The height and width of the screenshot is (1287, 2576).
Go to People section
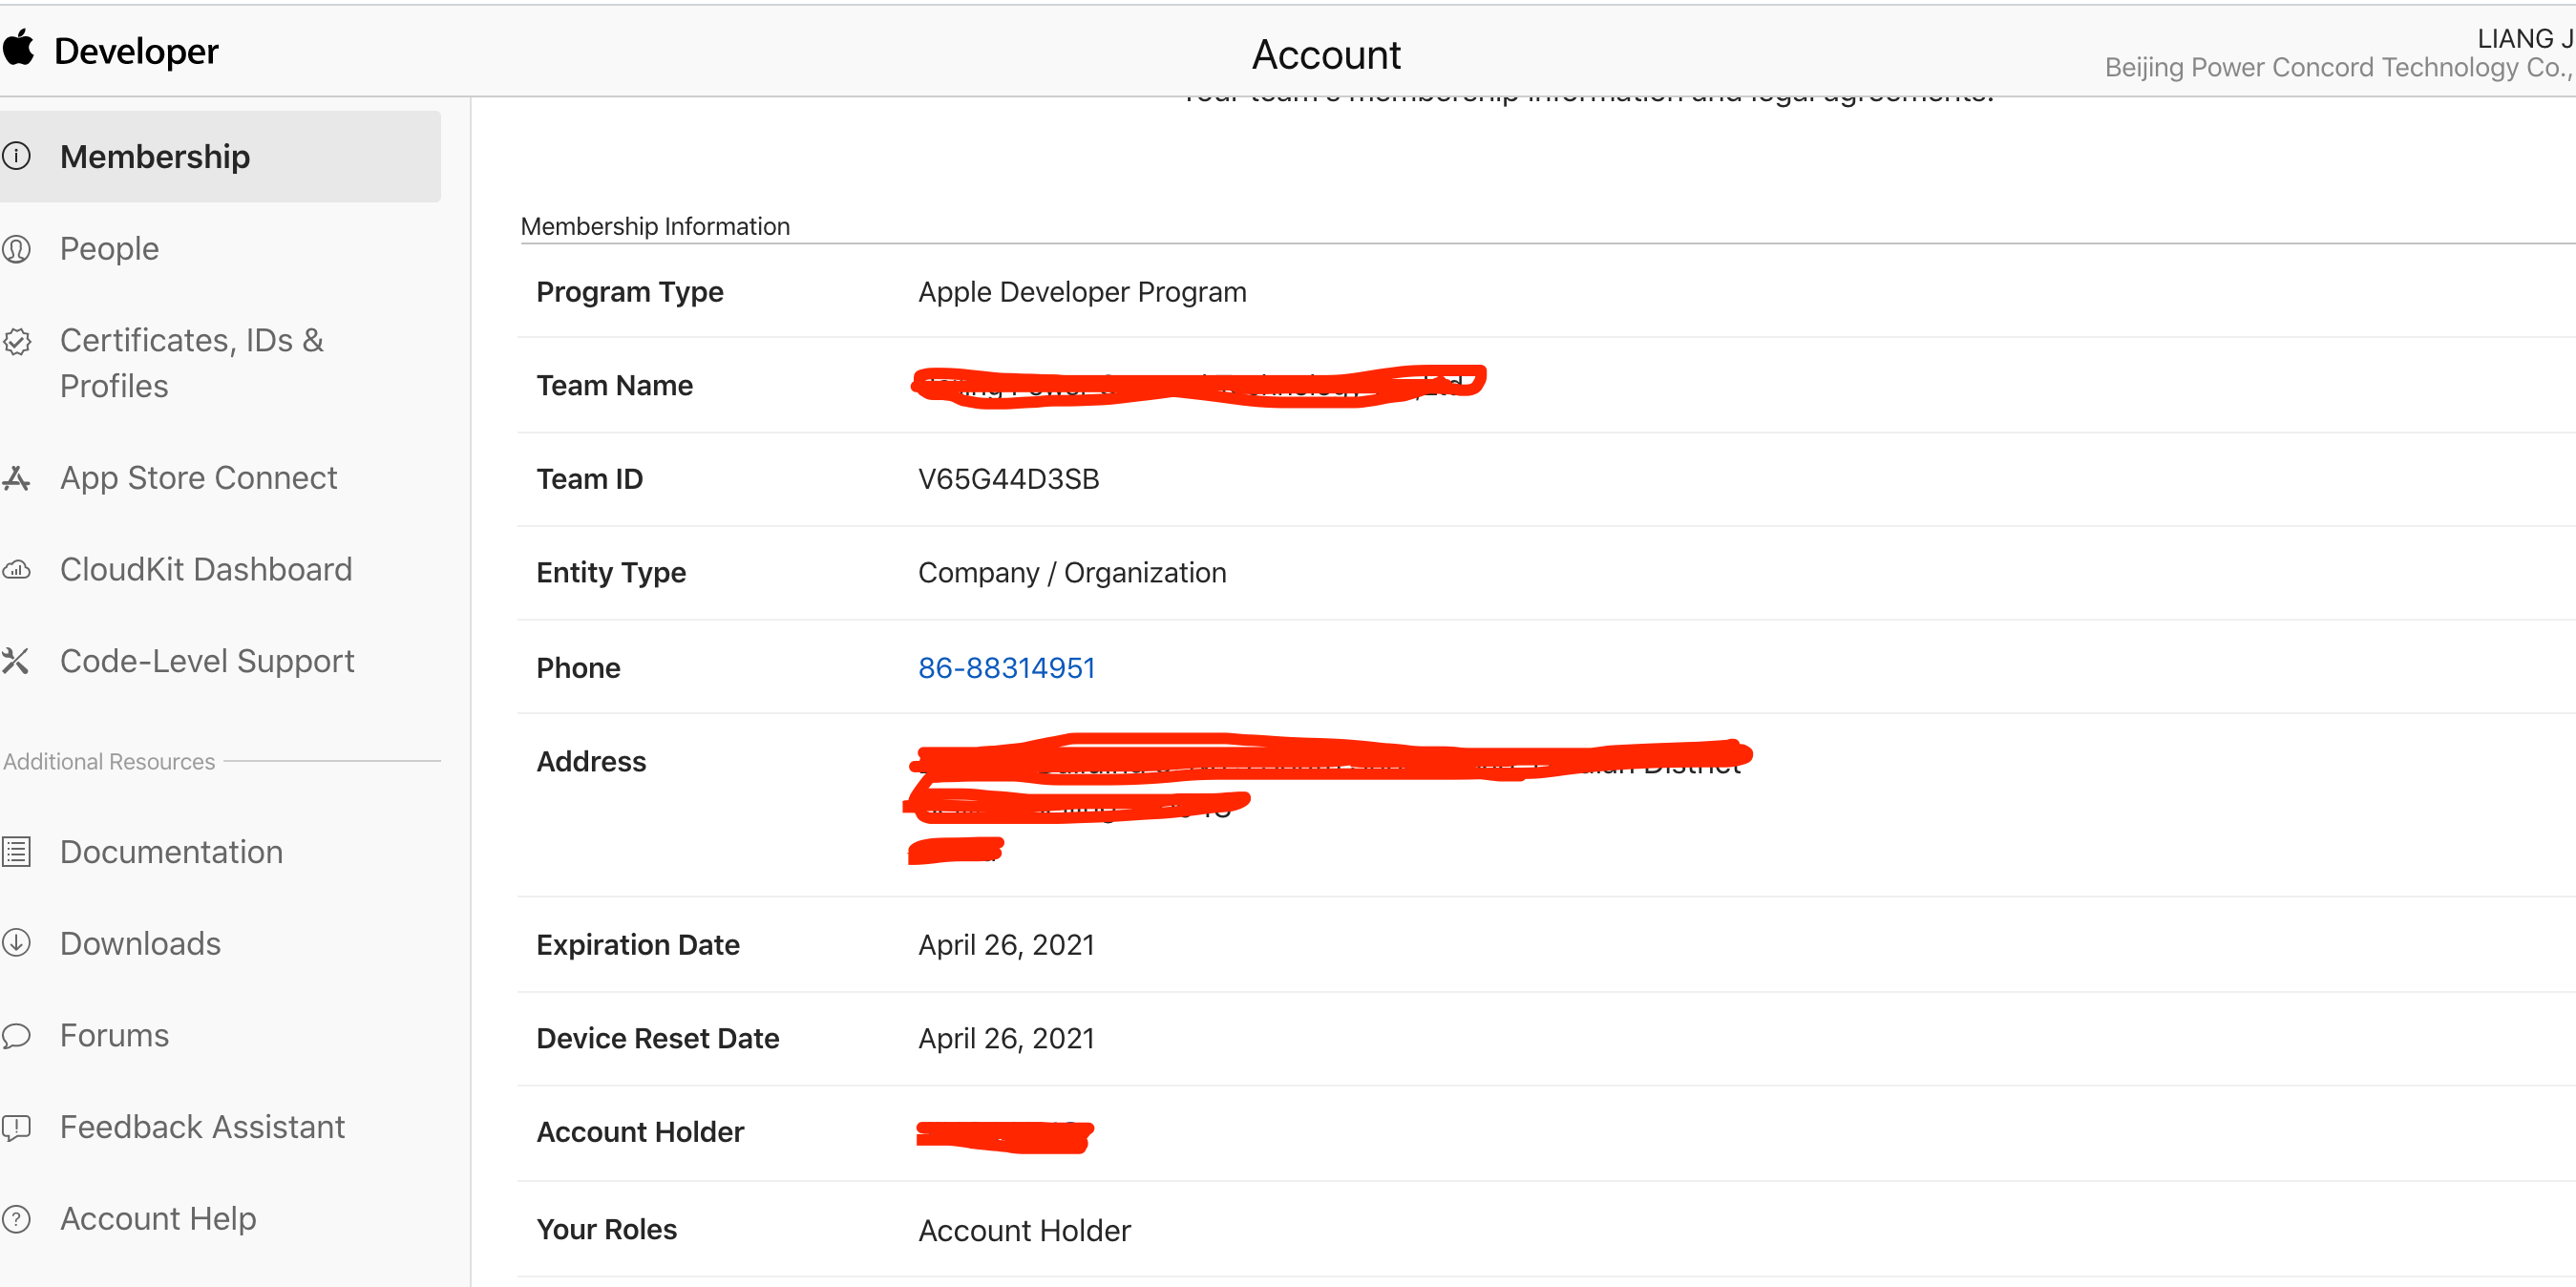(x=110, y=248)
